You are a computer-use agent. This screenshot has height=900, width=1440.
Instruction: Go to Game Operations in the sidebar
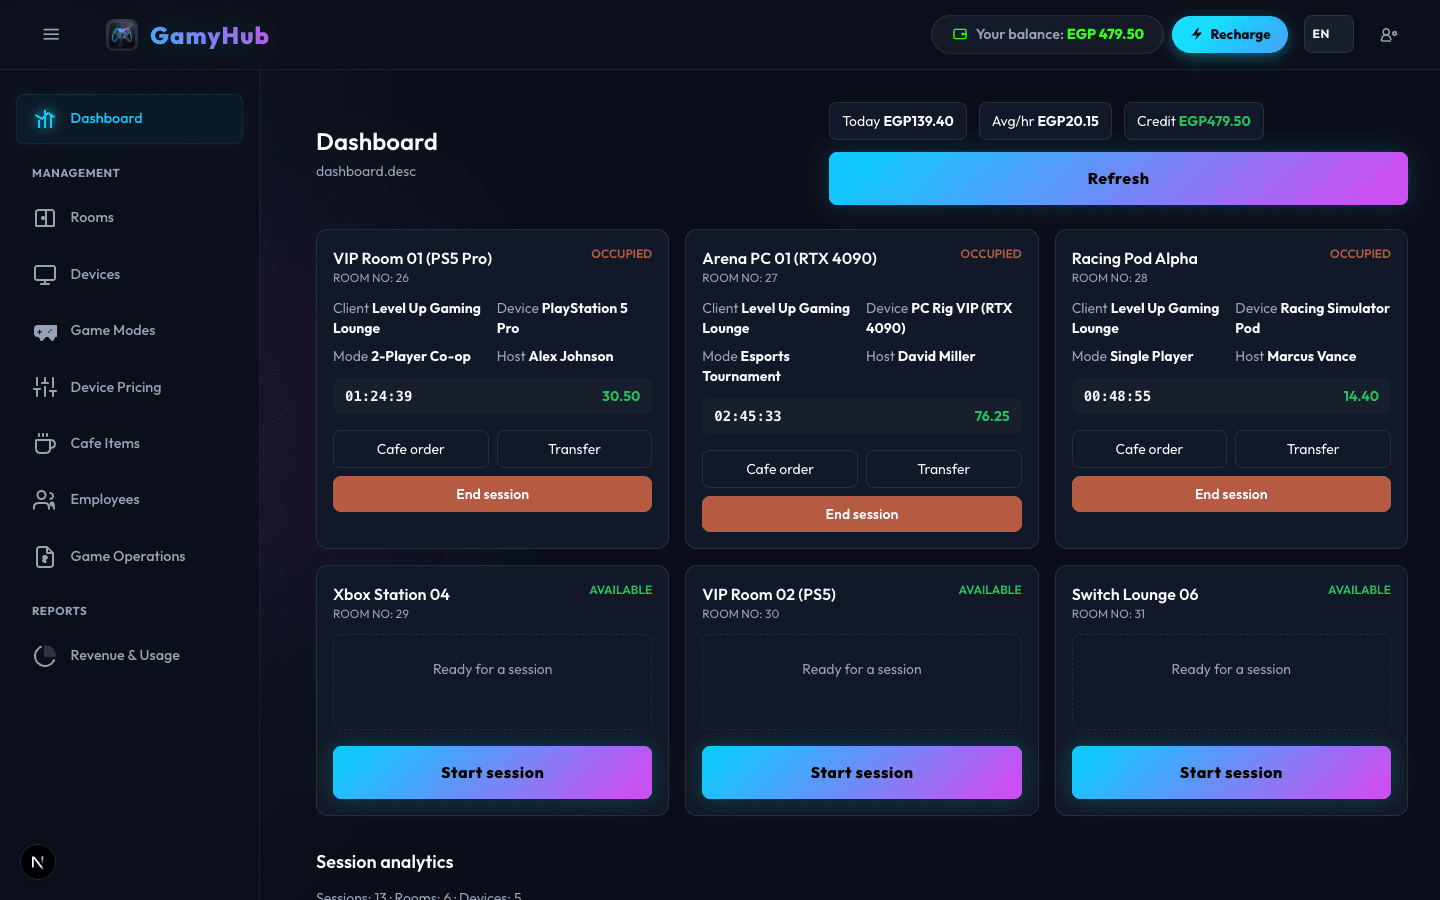pyautogui.click(x=129, y=556)
